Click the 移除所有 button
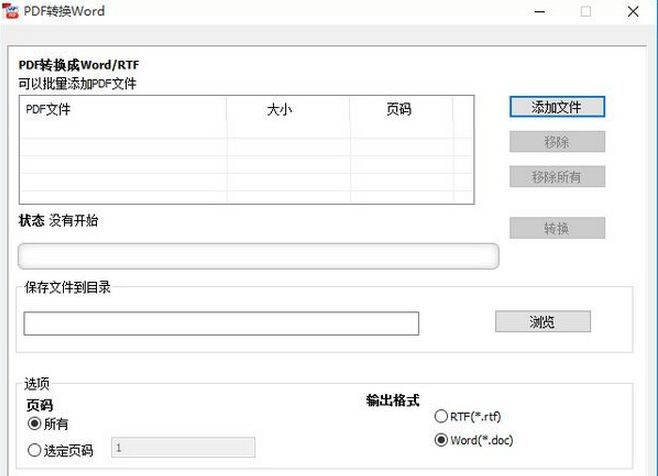This screenshot has width=658, height=476. click(557, 177)
